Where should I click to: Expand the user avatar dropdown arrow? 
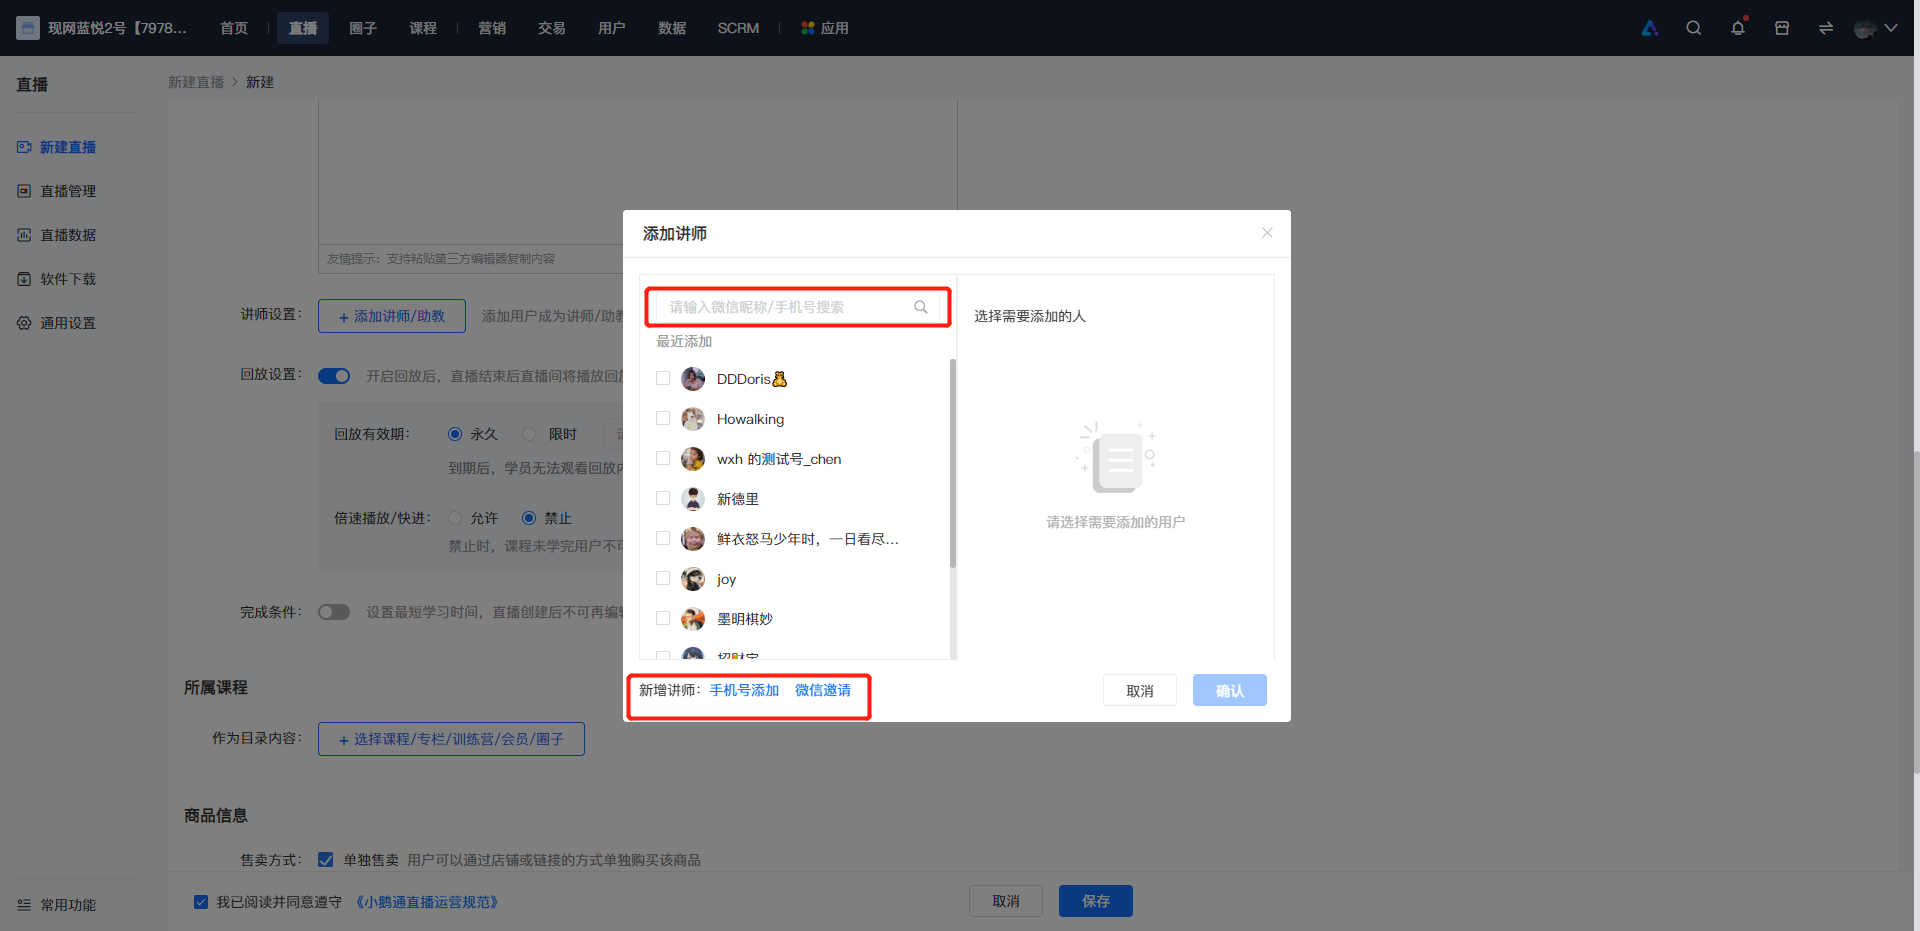pyautogui.click(x=1891, y=28)
